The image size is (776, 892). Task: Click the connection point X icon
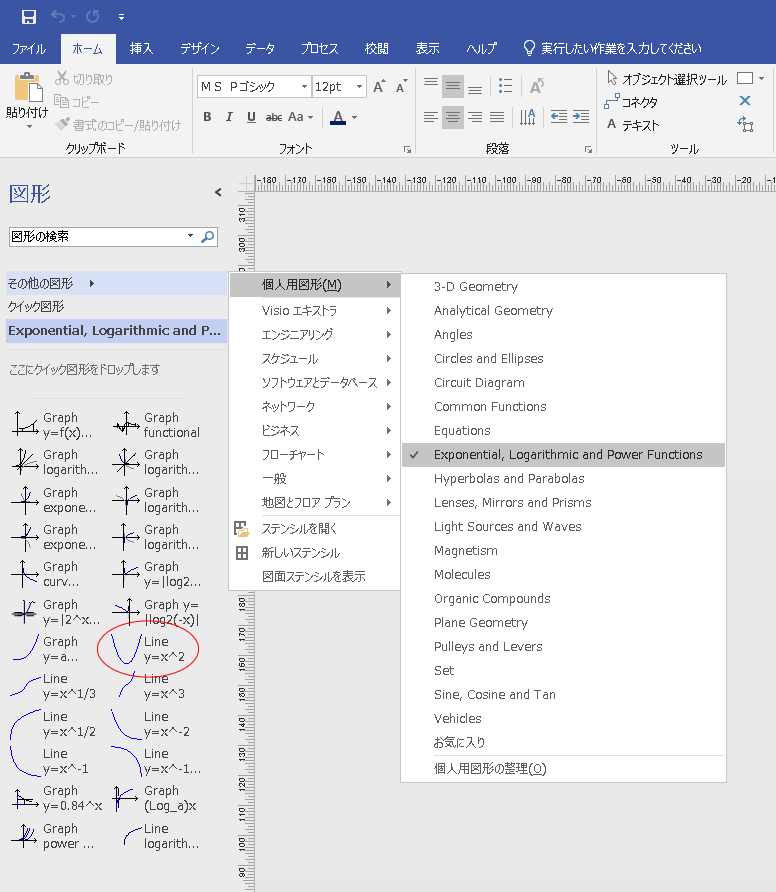click(x=745, y=101)
